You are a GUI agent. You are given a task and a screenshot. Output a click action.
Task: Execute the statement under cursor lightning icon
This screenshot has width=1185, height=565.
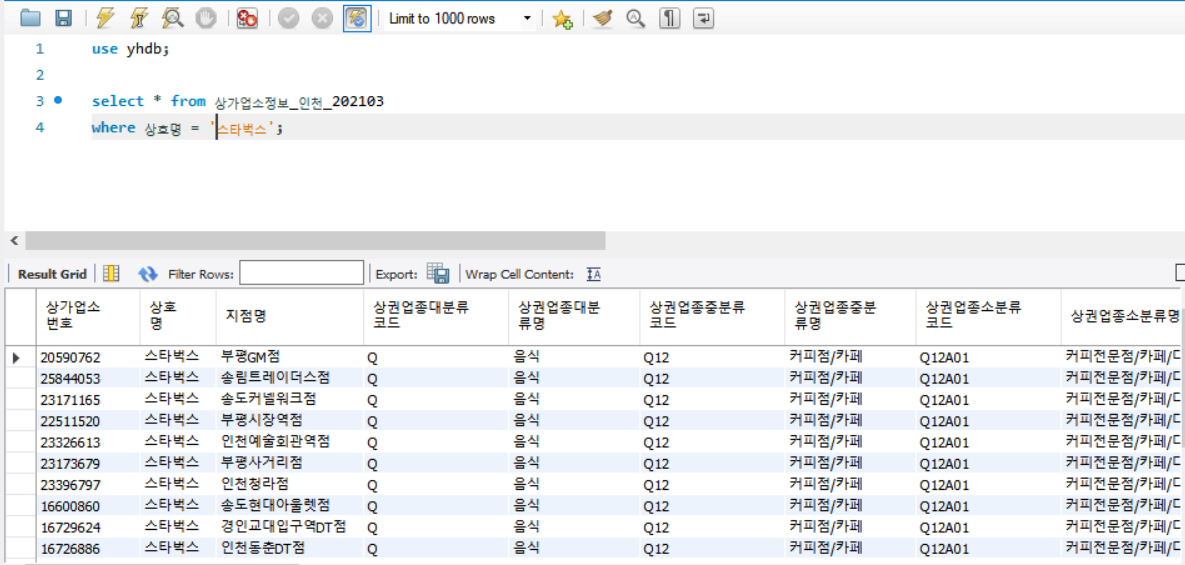(x=139, y=19)
